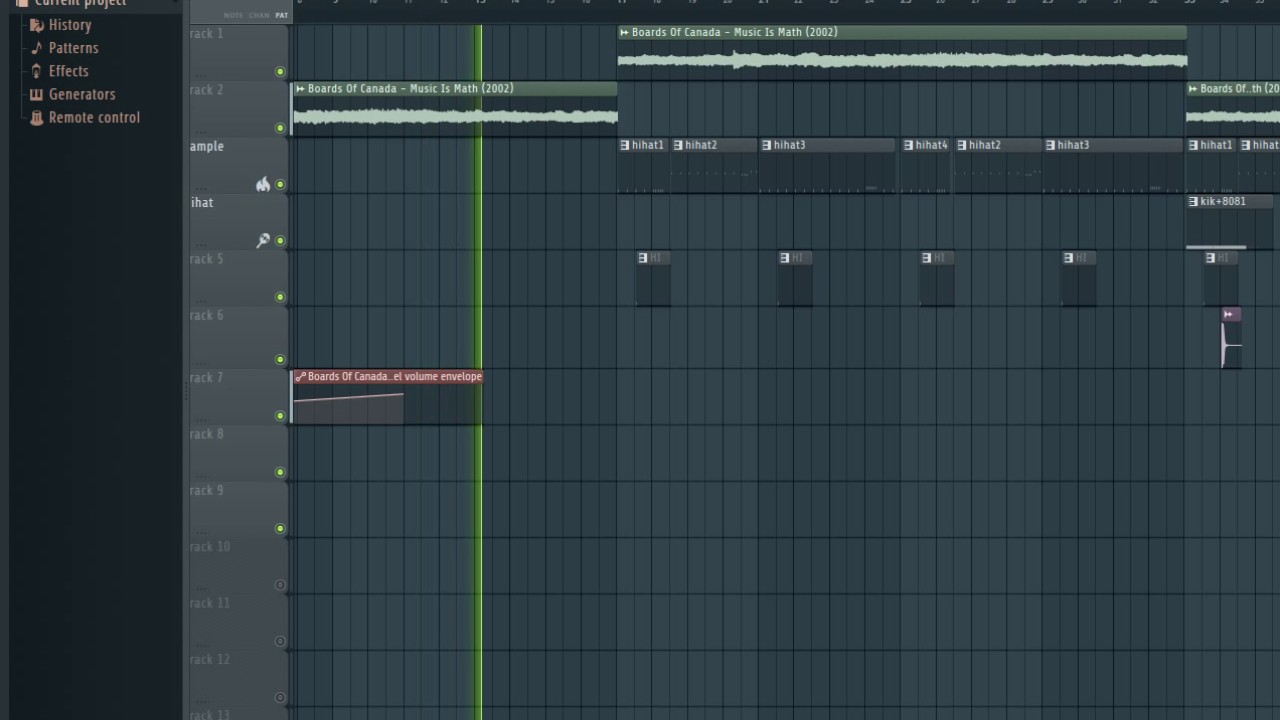Image resolution: width=1280 pixels, height=720 pixels.
Task: Click the Patterns note icon in browser
Action: pyautogui.click(x=37, y=48)
